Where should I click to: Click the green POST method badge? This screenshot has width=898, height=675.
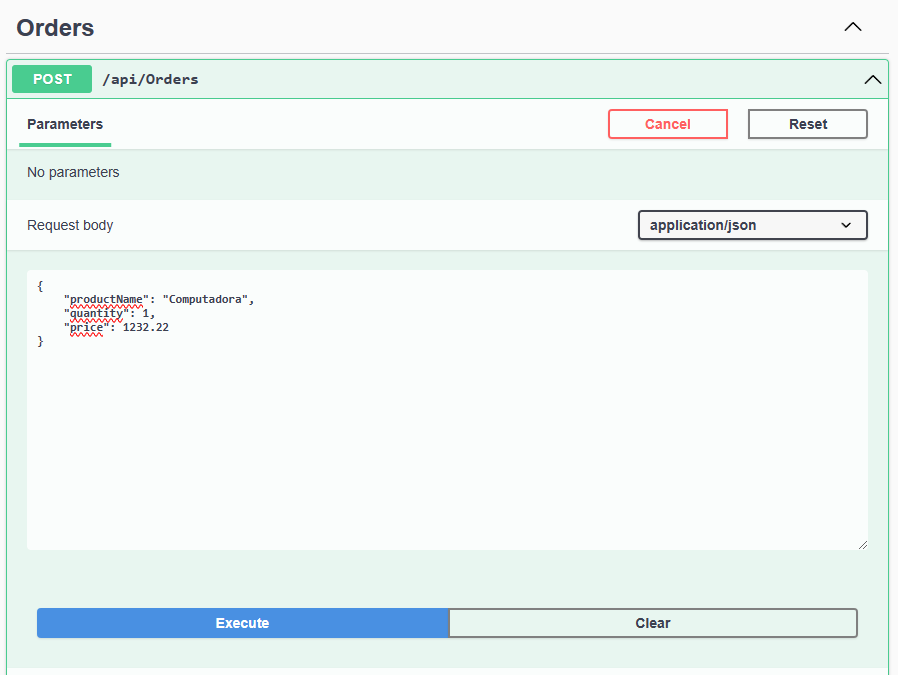[52, 79]
